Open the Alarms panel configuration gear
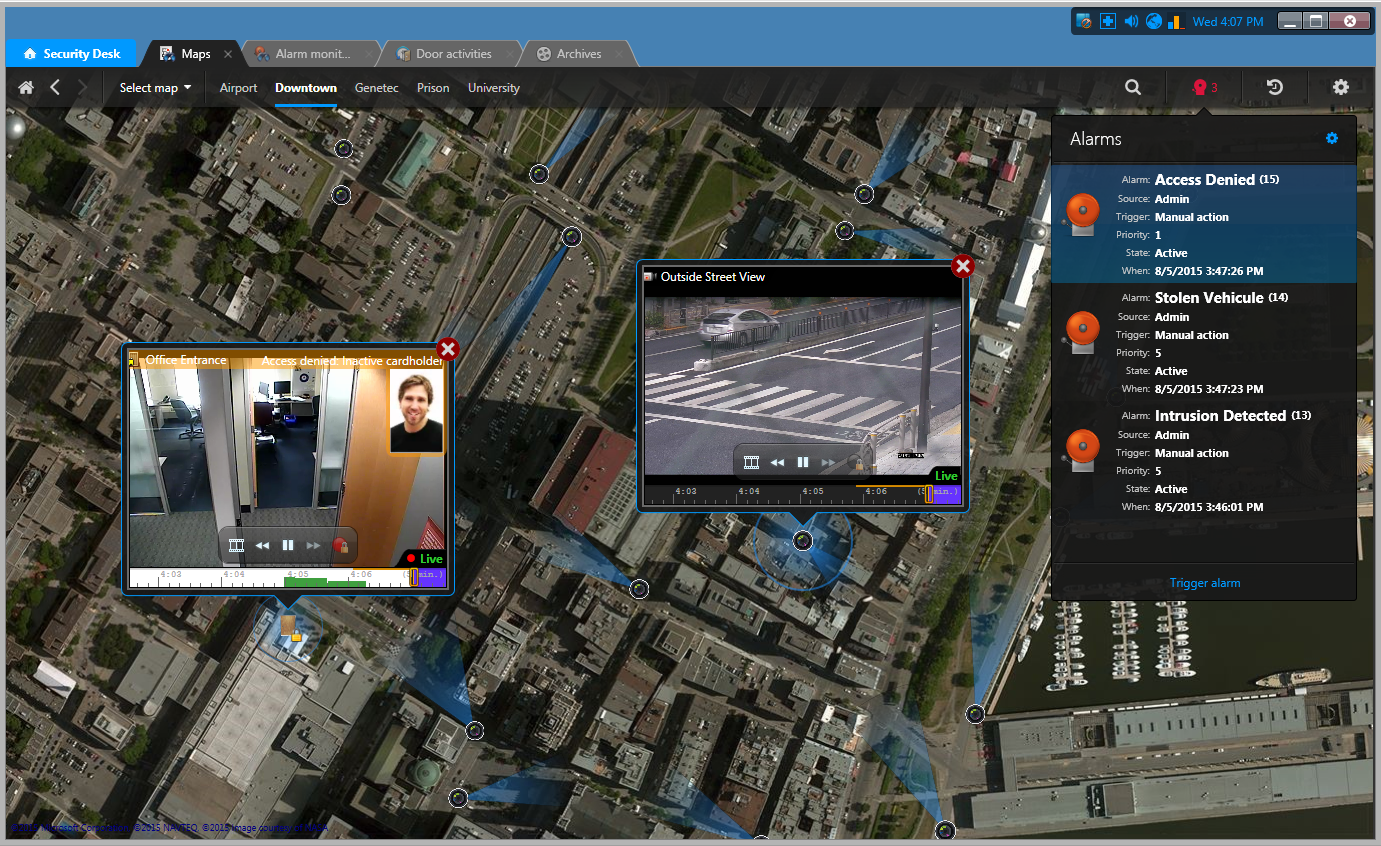1381x846 pixels. [x=1331, y=138]
